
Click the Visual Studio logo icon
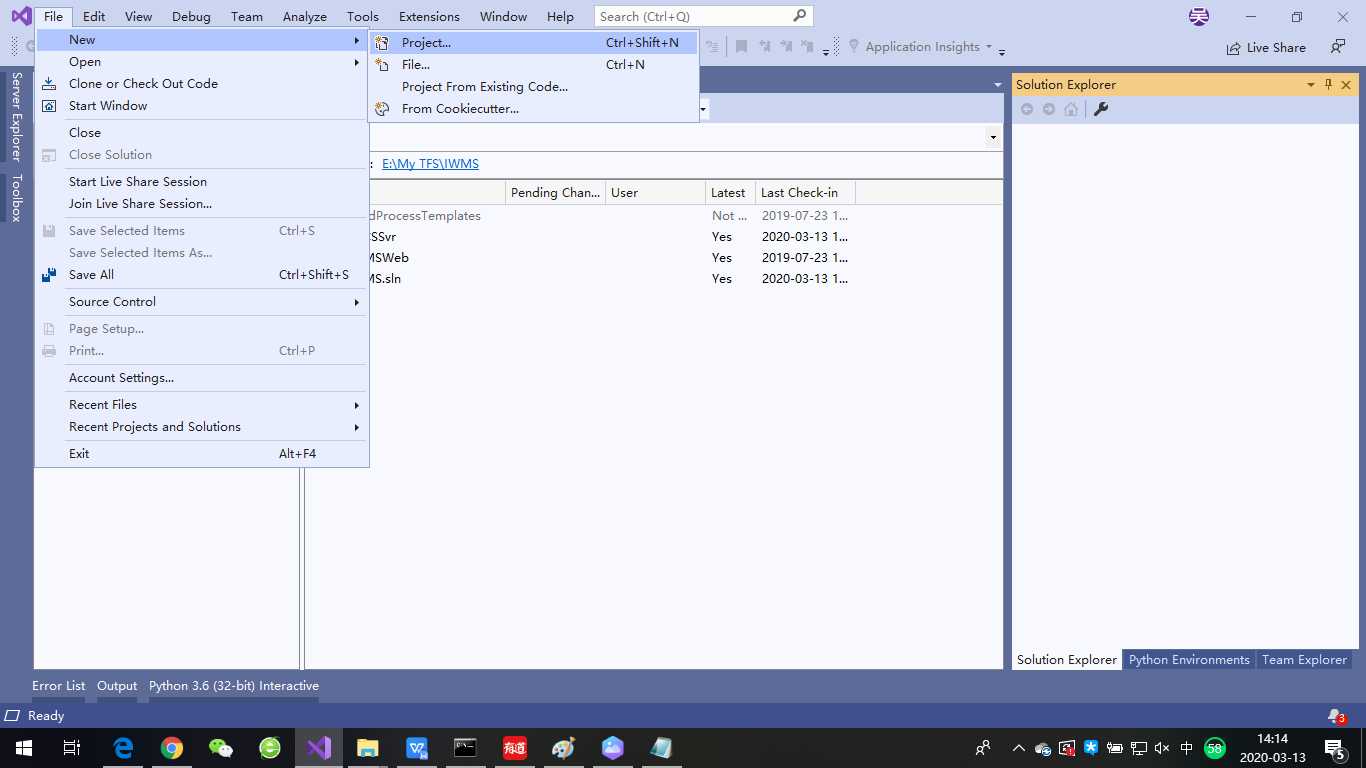pyautogui.click(x=21, y=16)
